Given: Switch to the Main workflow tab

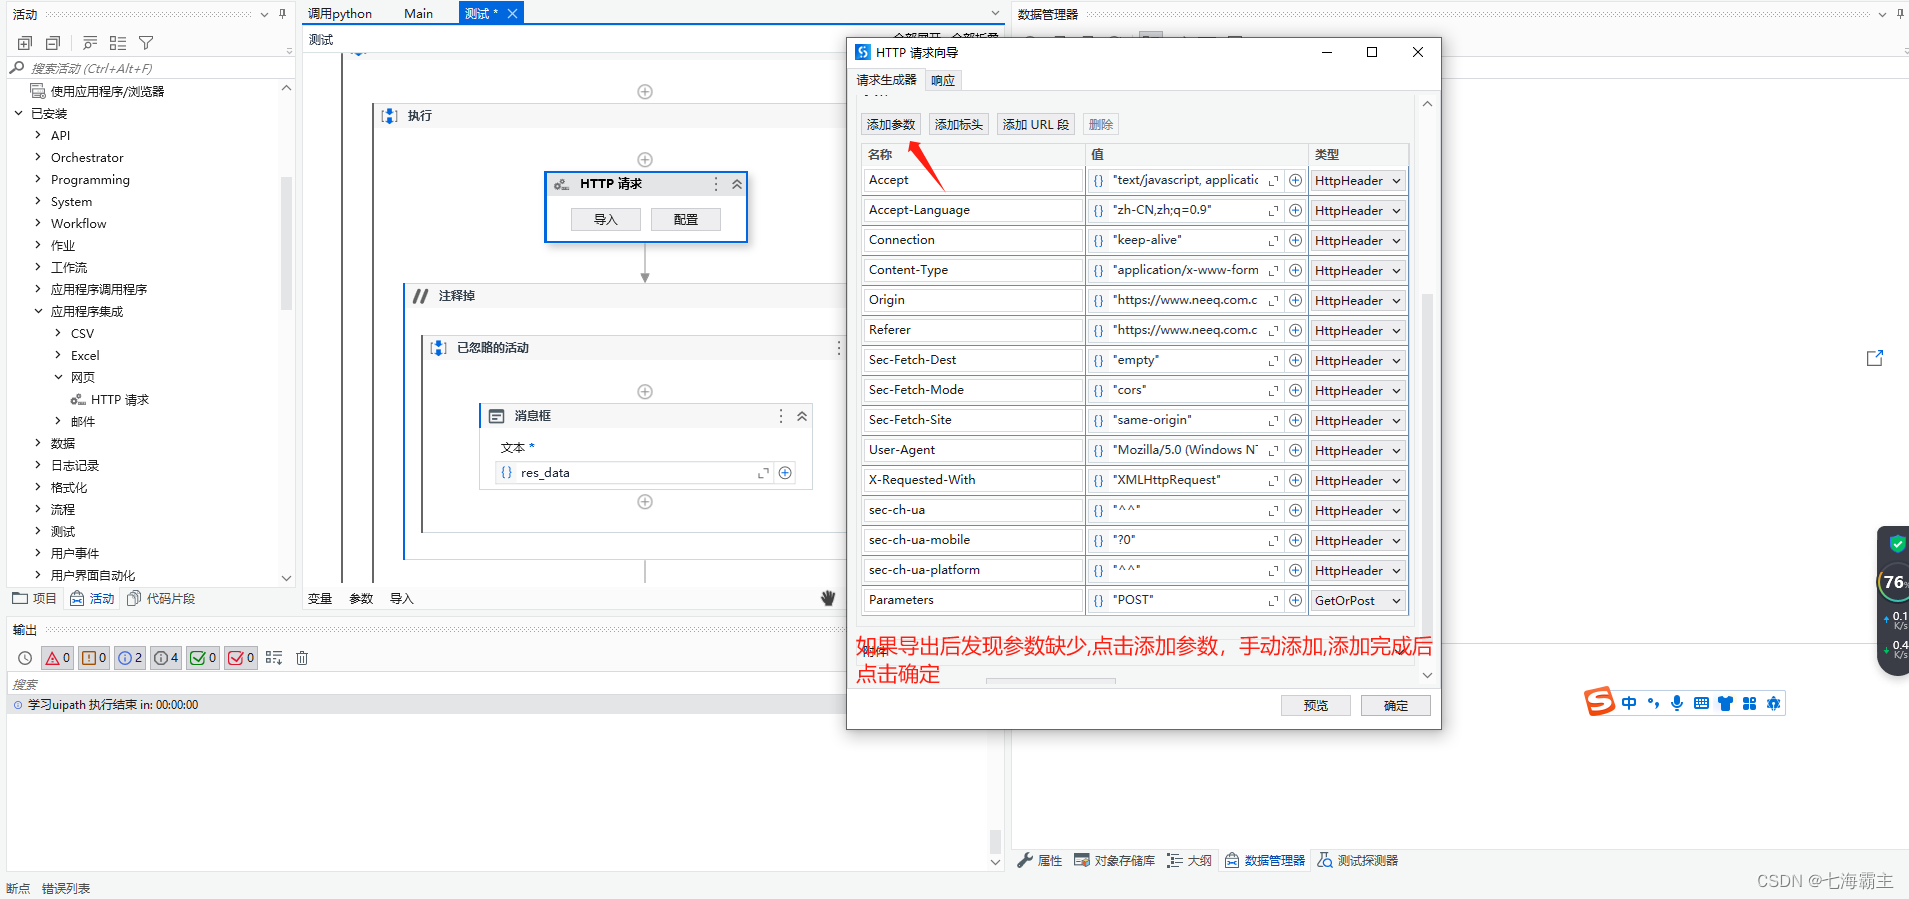Looking at the screenshot, I should click(418, 14).
